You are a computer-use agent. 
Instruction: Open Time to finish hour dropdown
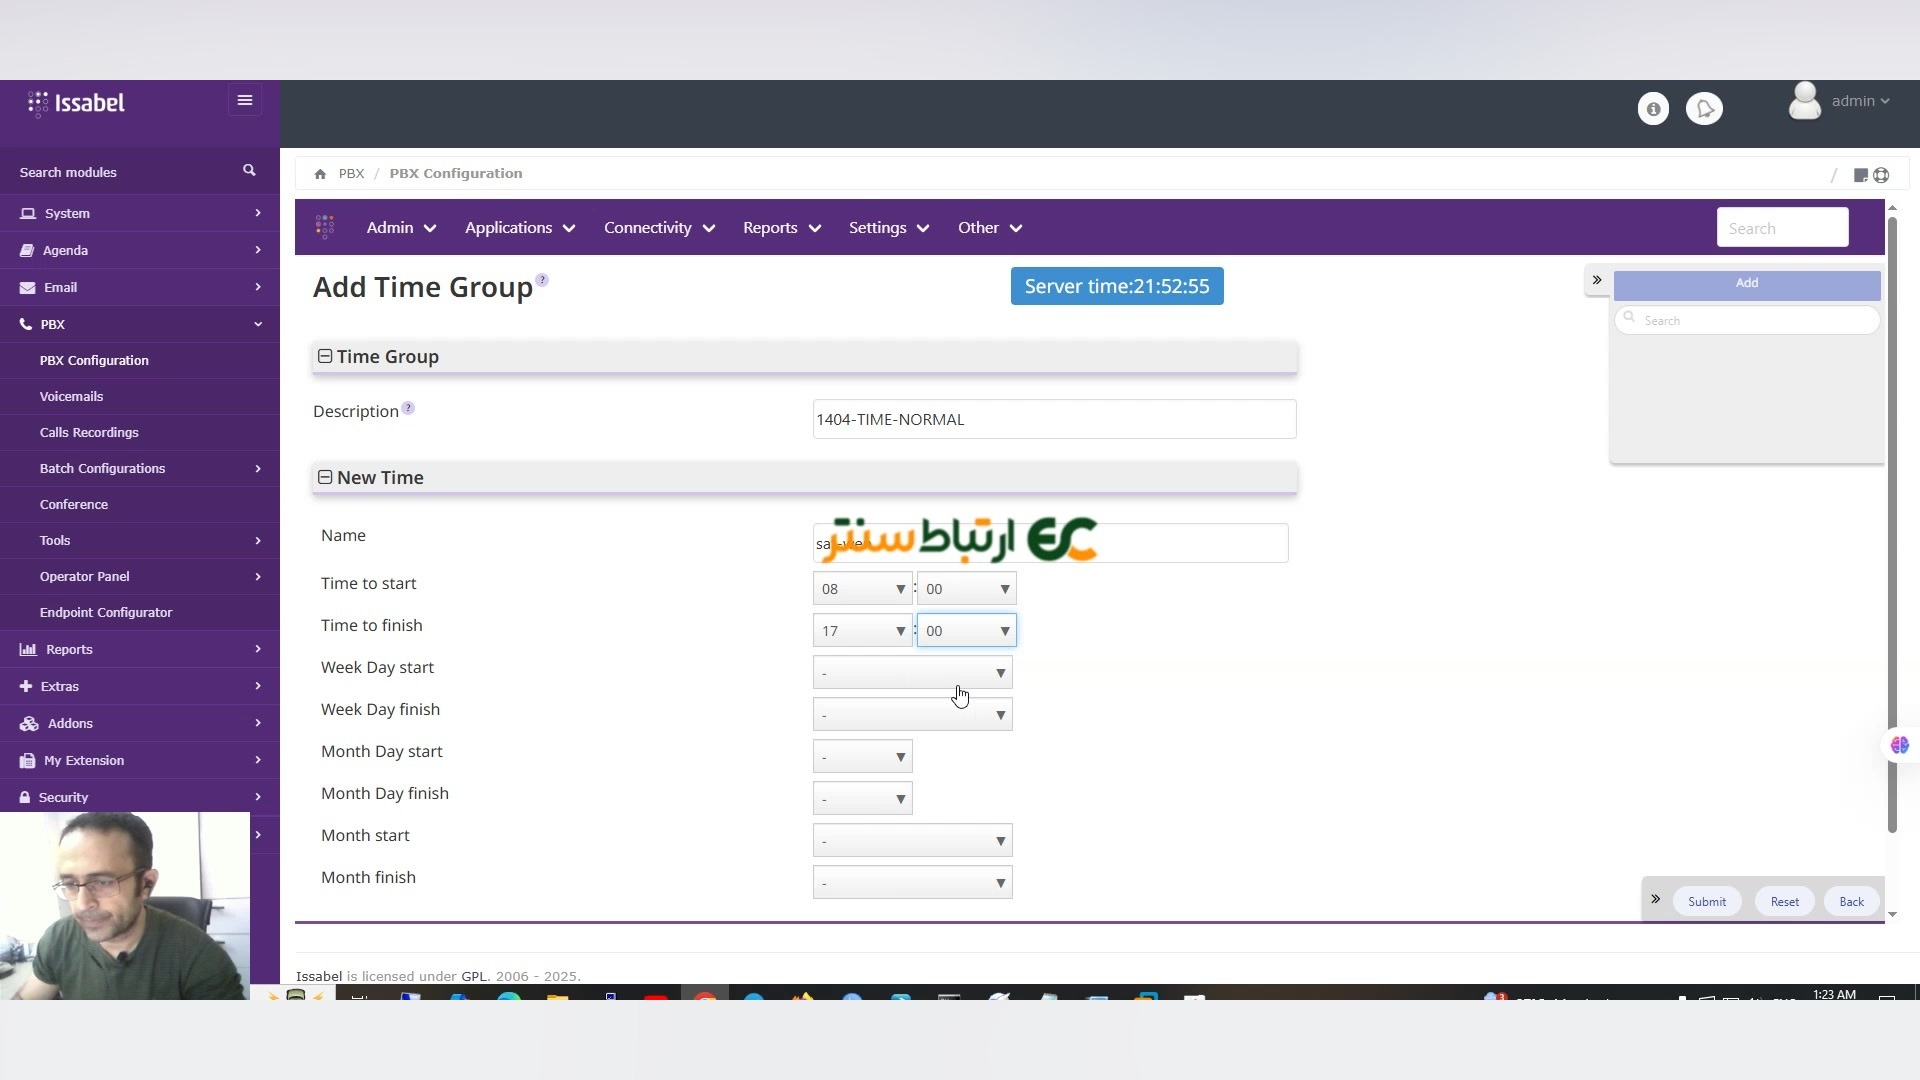(862, 631)
